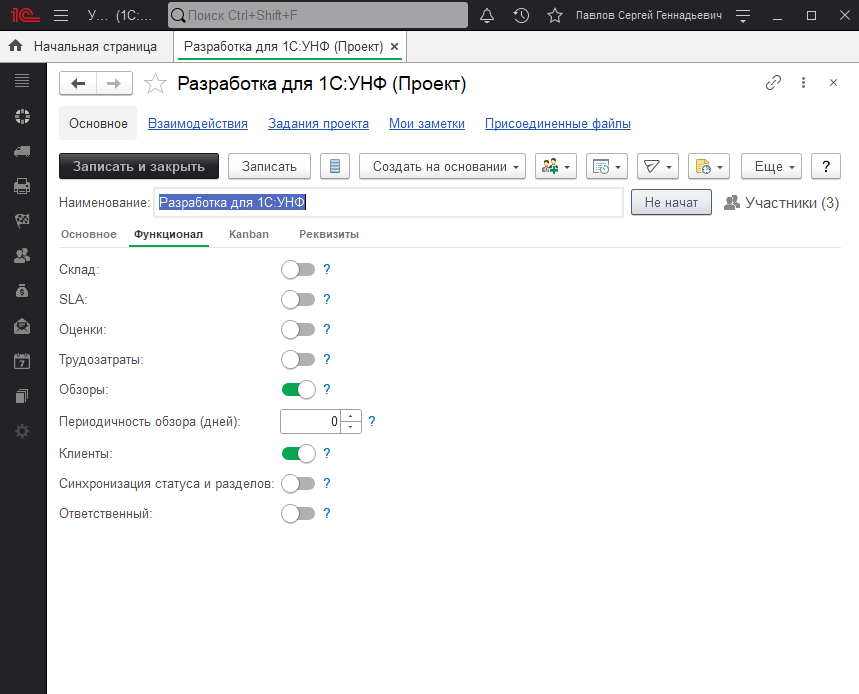Enable the Трудозатраты switch

298,360
